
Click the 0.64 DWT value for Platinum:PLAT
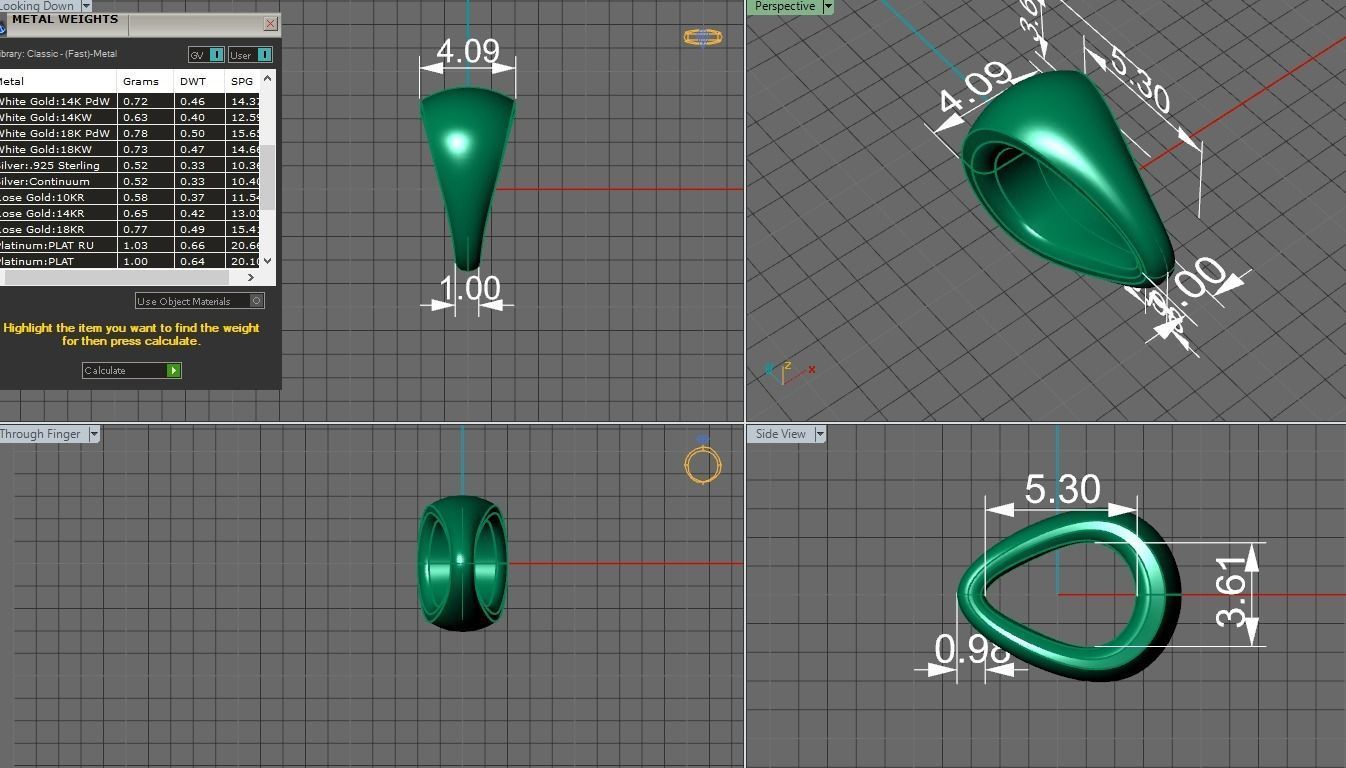[192, 261]
